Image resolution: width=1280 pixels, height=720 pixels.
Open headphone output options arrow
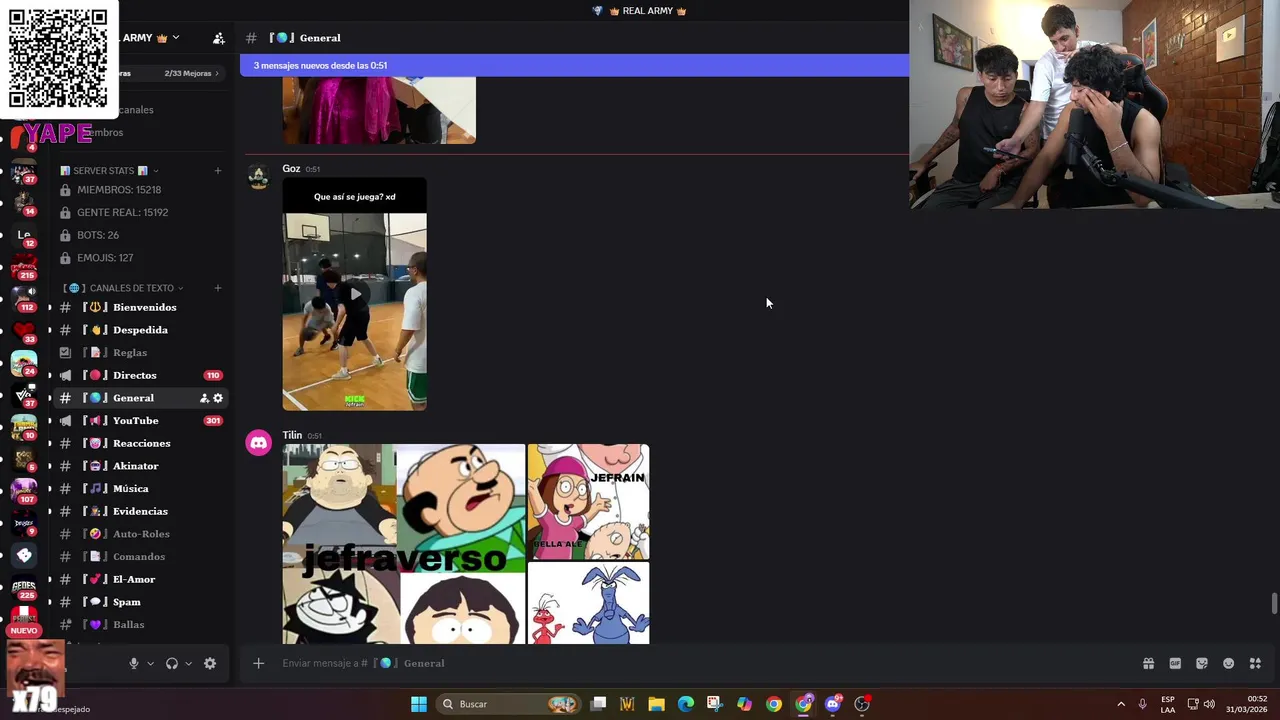click(188, 663)
